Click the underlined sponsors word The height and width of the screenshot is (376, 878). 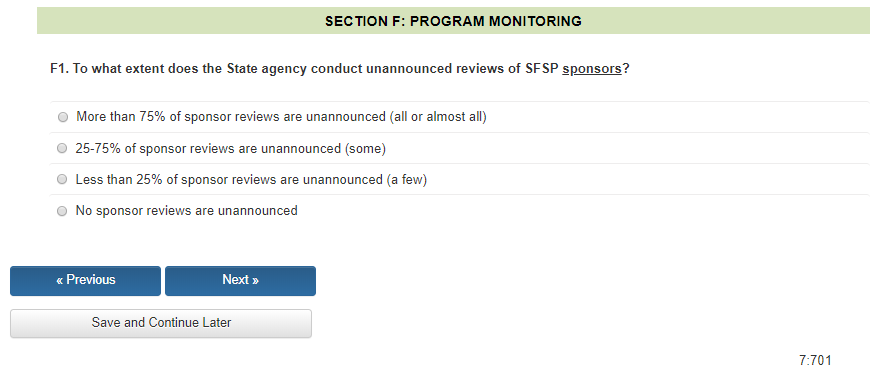point(592,69)
